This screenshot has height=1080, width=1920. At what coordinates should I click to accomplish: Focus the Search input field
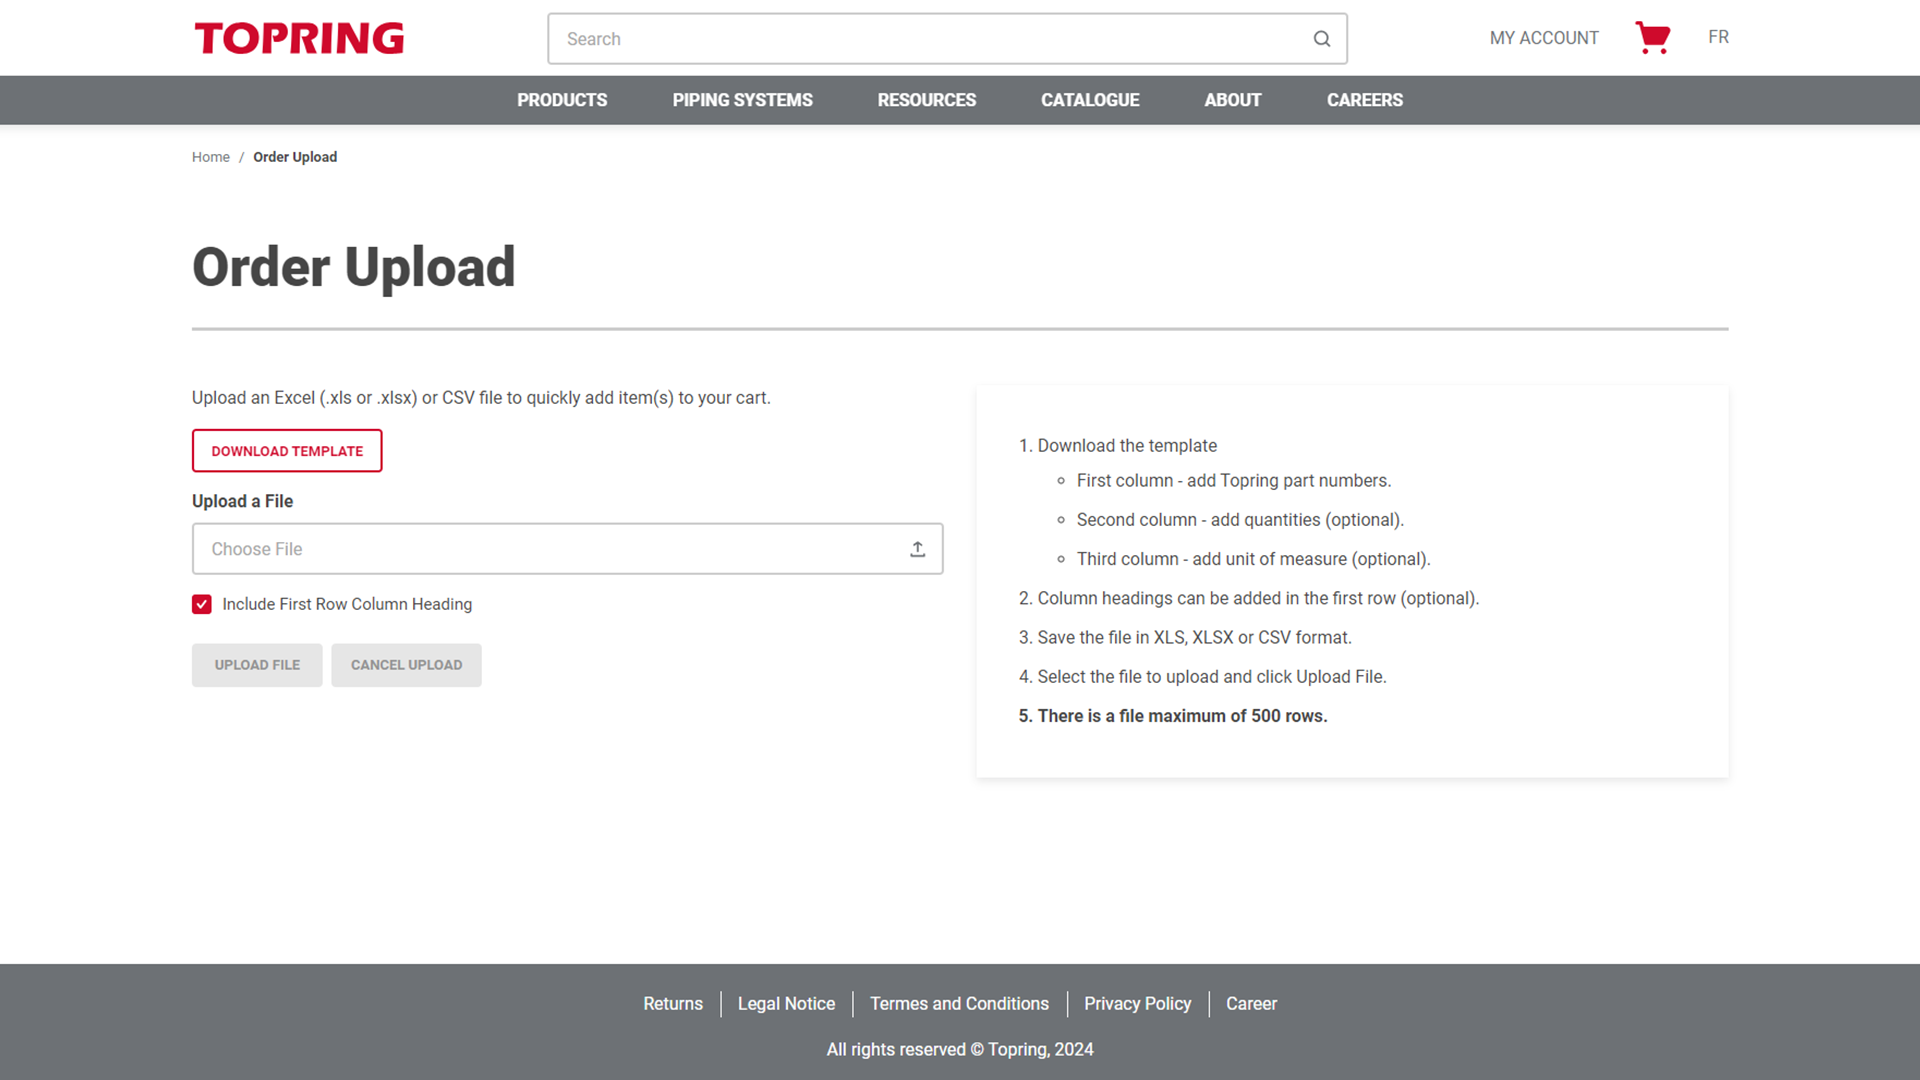[947, 39]
